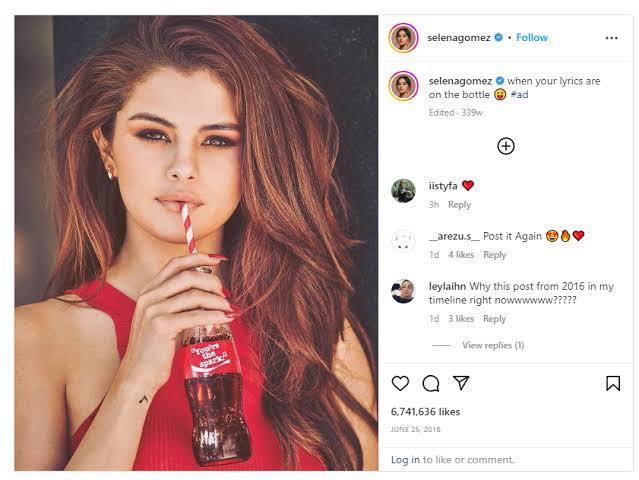View the 6,741,636 likes list
Viewport: 639px width, 480px height.
(x=425, y=412)
